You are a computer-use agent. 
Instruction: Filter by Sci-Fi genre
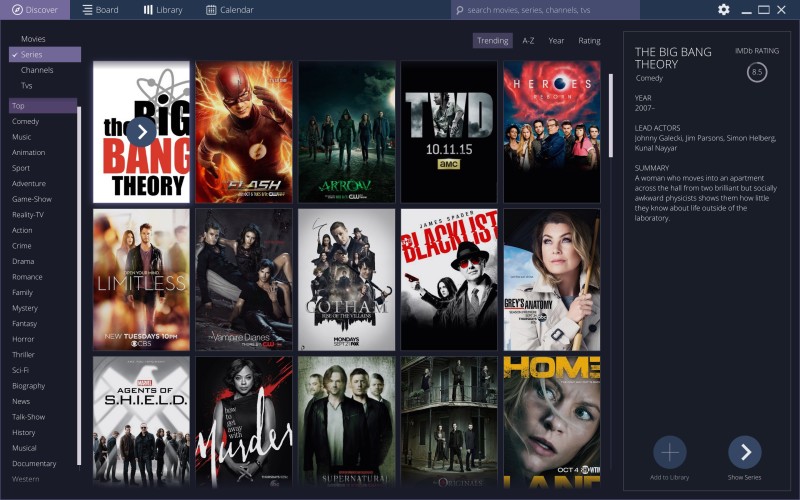[20, 370]
